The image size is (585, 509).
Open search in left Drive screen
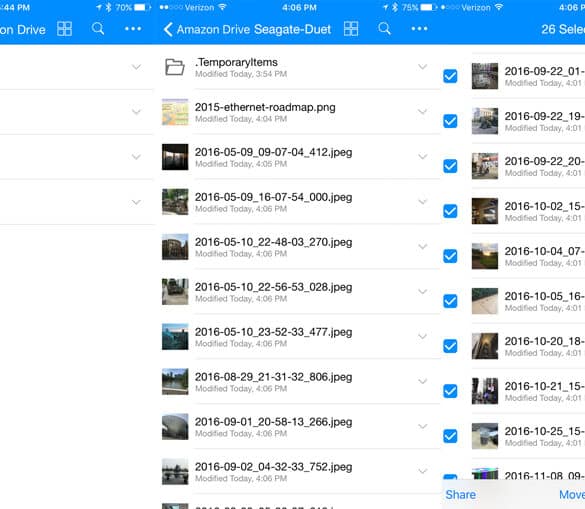tap(98, 29)
